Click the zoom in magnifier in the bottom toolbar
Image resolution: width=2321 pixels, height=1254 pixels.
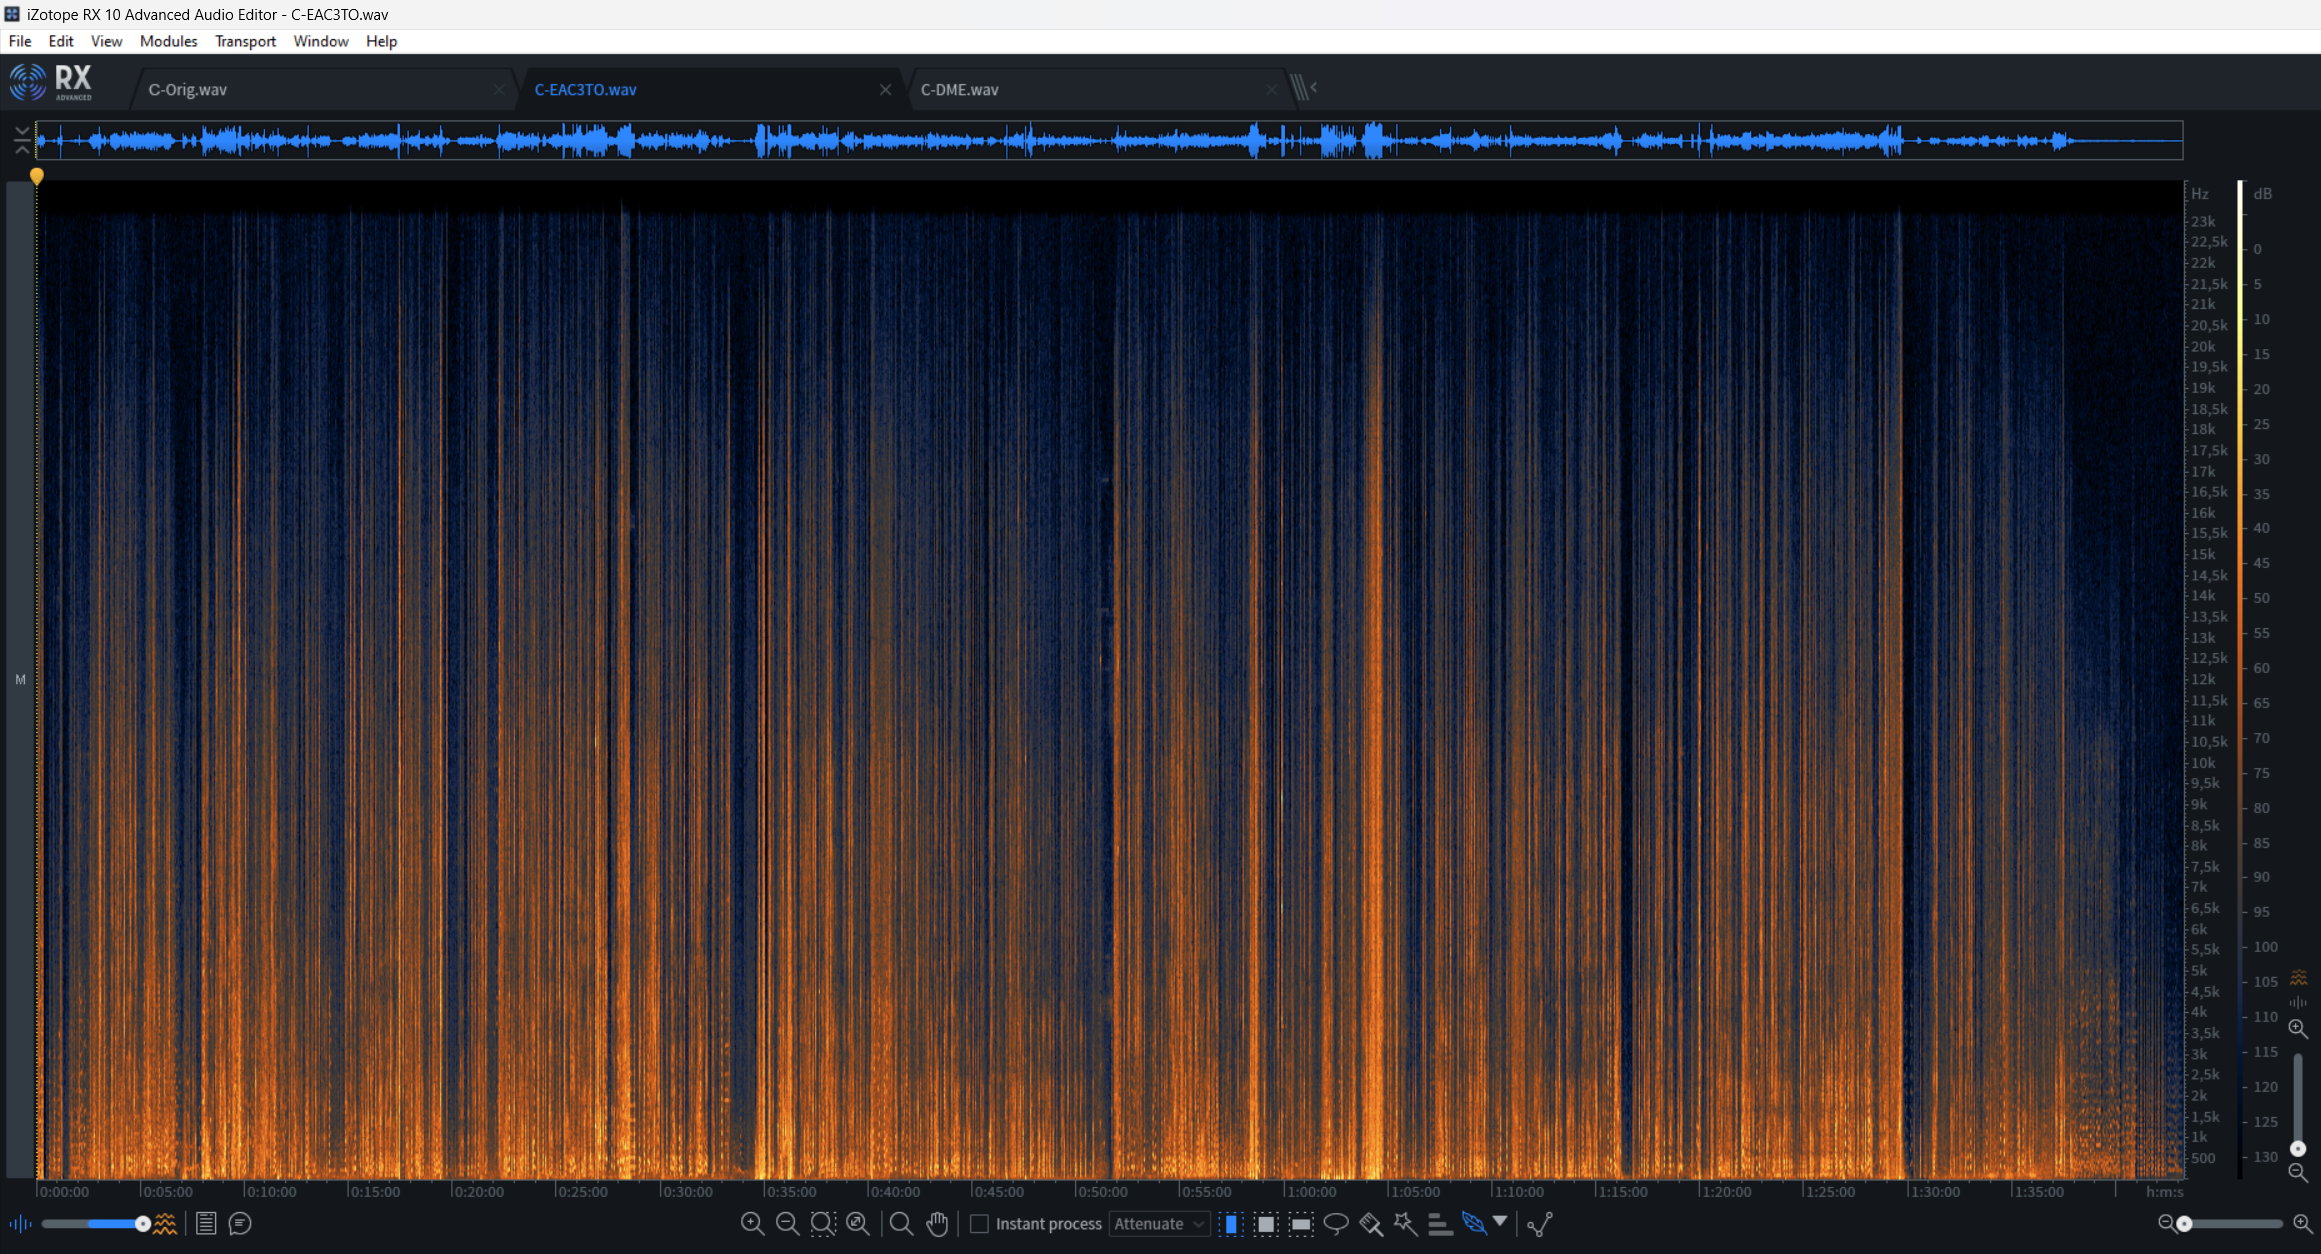752,1223
